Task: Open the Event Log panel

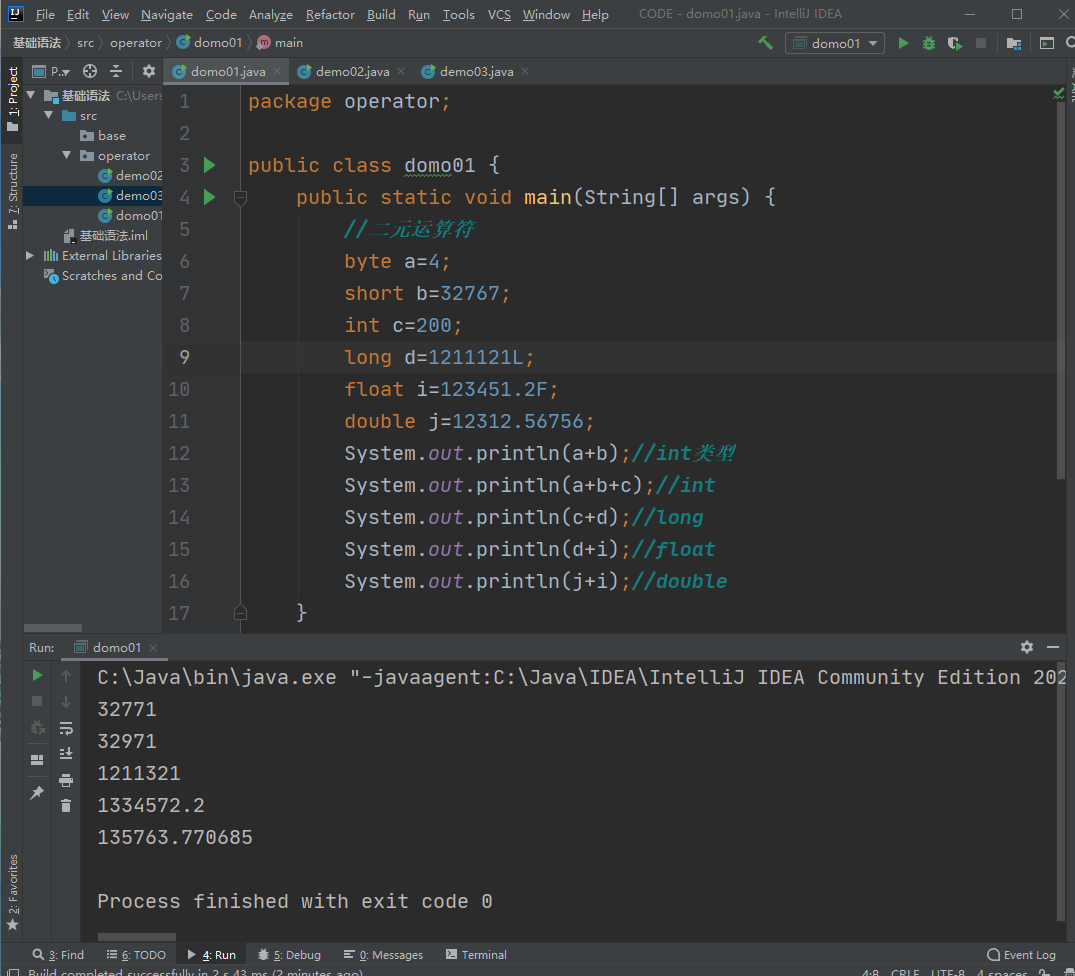Action: click(x=1021, y=955)
